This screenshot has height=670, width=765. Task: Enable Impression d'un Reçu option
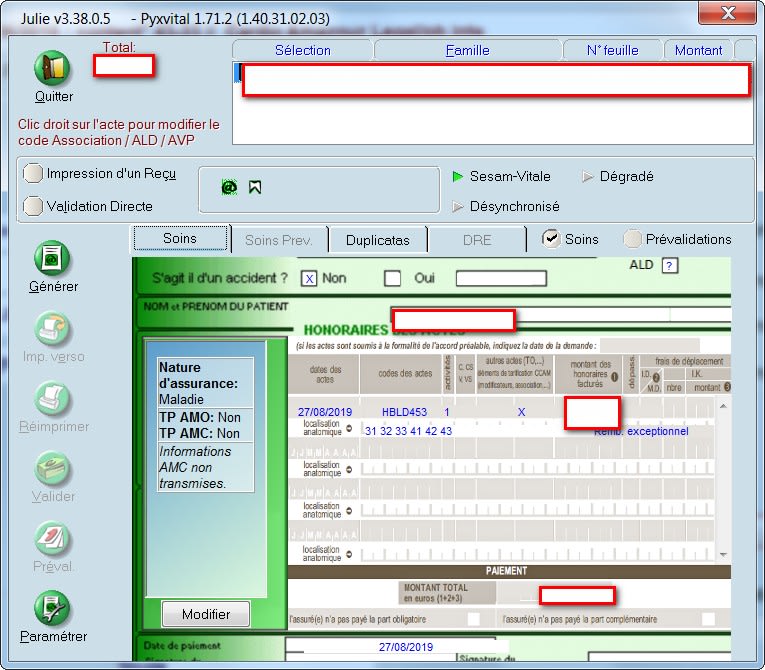coord(33,174)
